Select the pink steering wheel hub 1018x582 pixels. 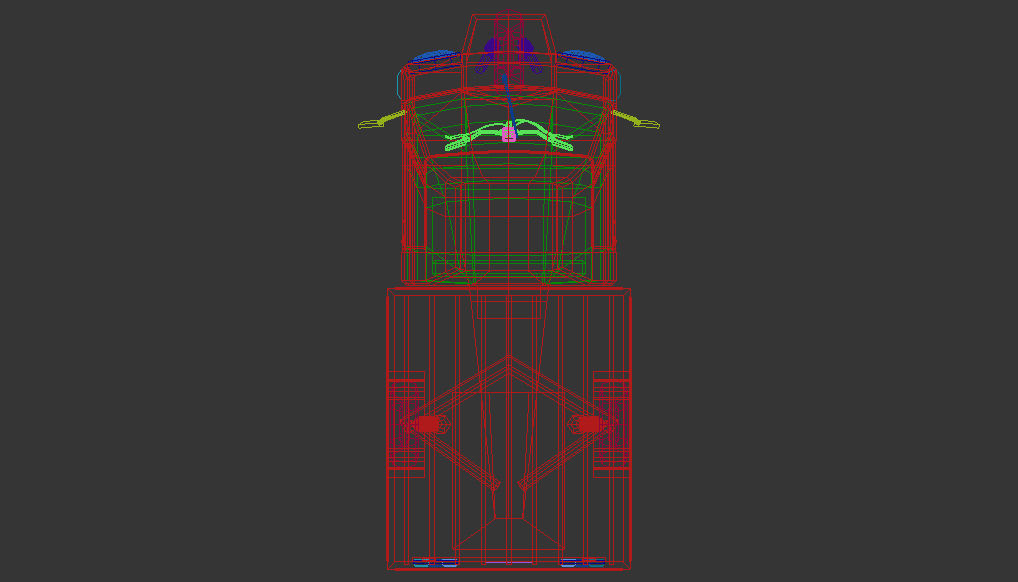(x=509, y=135)
